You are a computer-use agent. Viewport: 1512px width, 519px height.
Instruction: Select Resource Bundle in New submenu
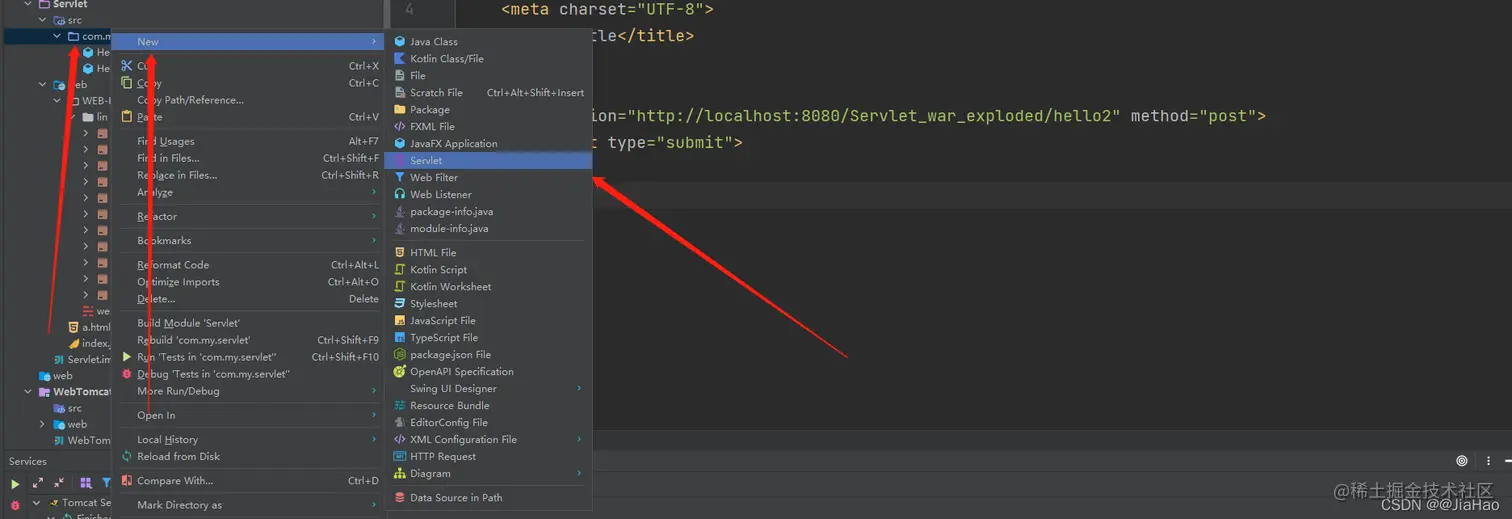point(488,406)
